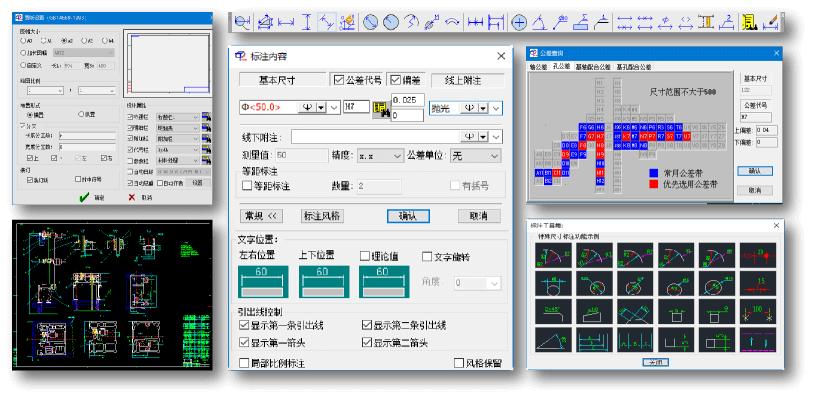Enable 局部比例标注 checkbox

[244, 363]
